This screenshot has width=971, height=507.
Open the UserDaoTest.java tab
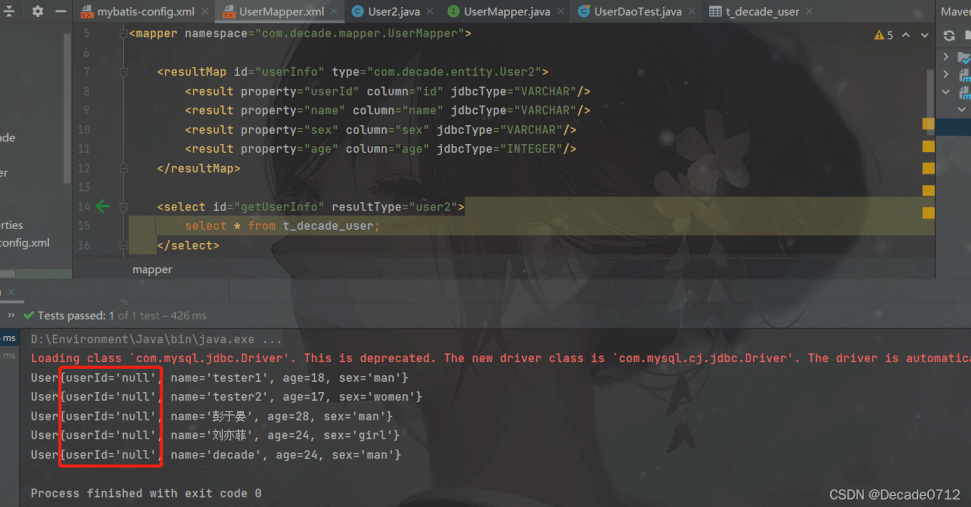point(637,12)
